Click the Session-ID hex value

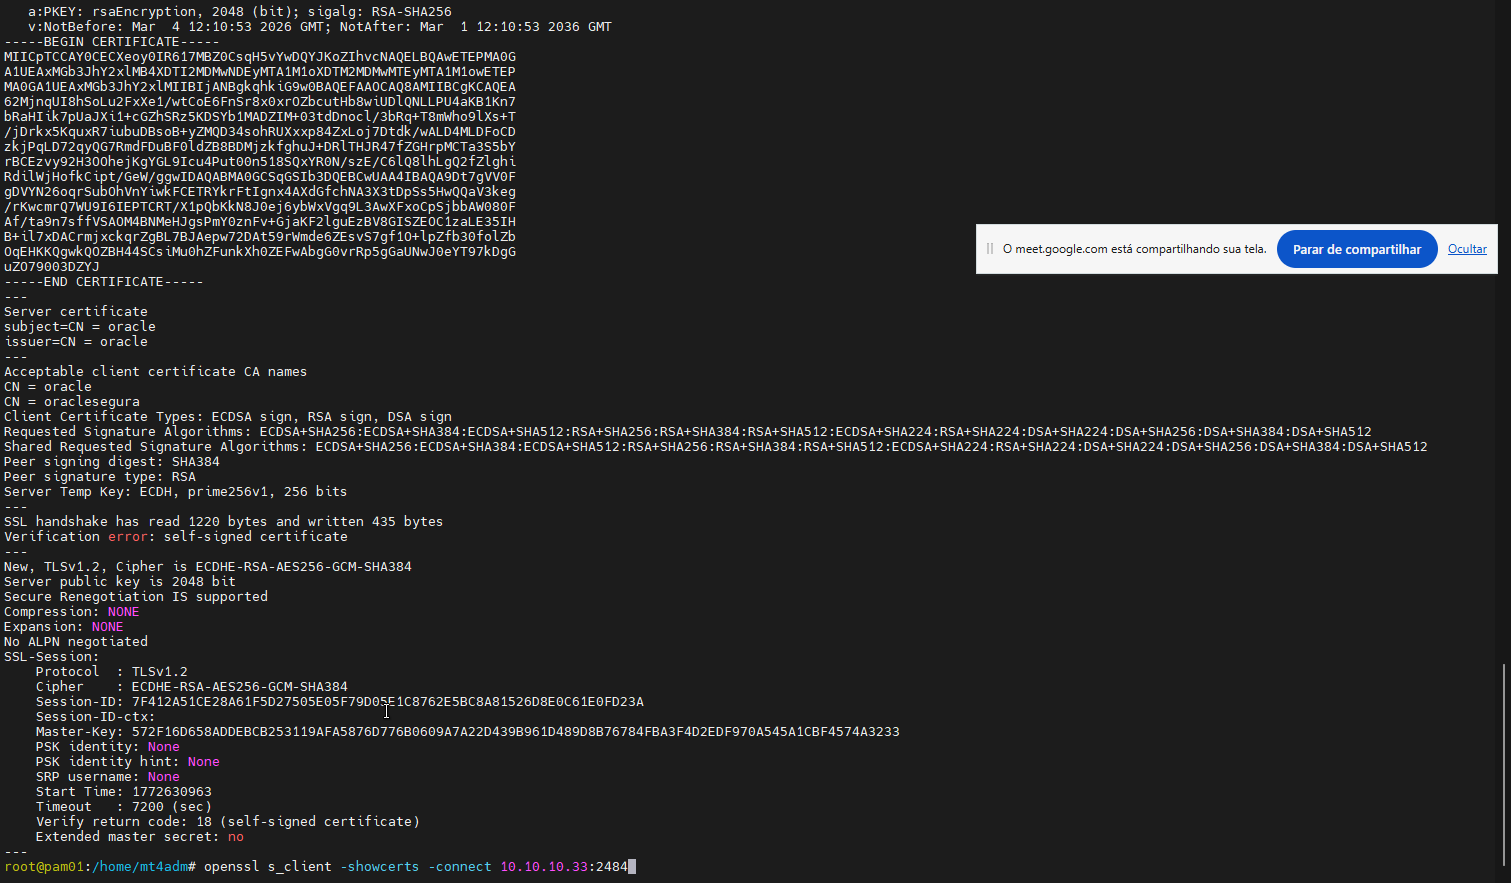pyautogui.click(x=387, y=702)
